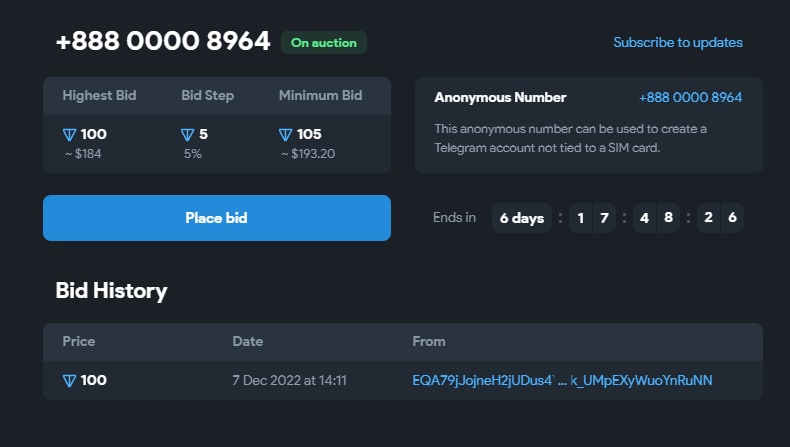
Task: Click the 6 days countdown box
Action: click(x=522, y=218)
